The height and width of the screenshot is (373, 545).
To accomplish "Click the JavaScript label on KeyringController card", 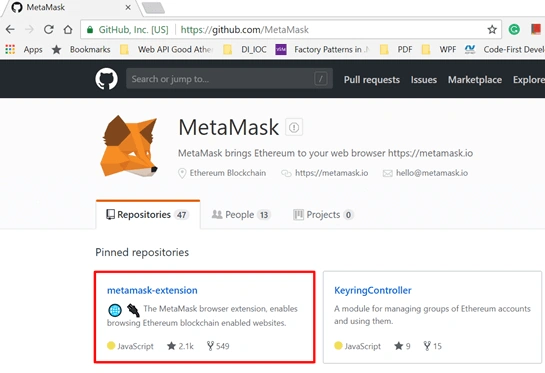I will coord(363,346).
